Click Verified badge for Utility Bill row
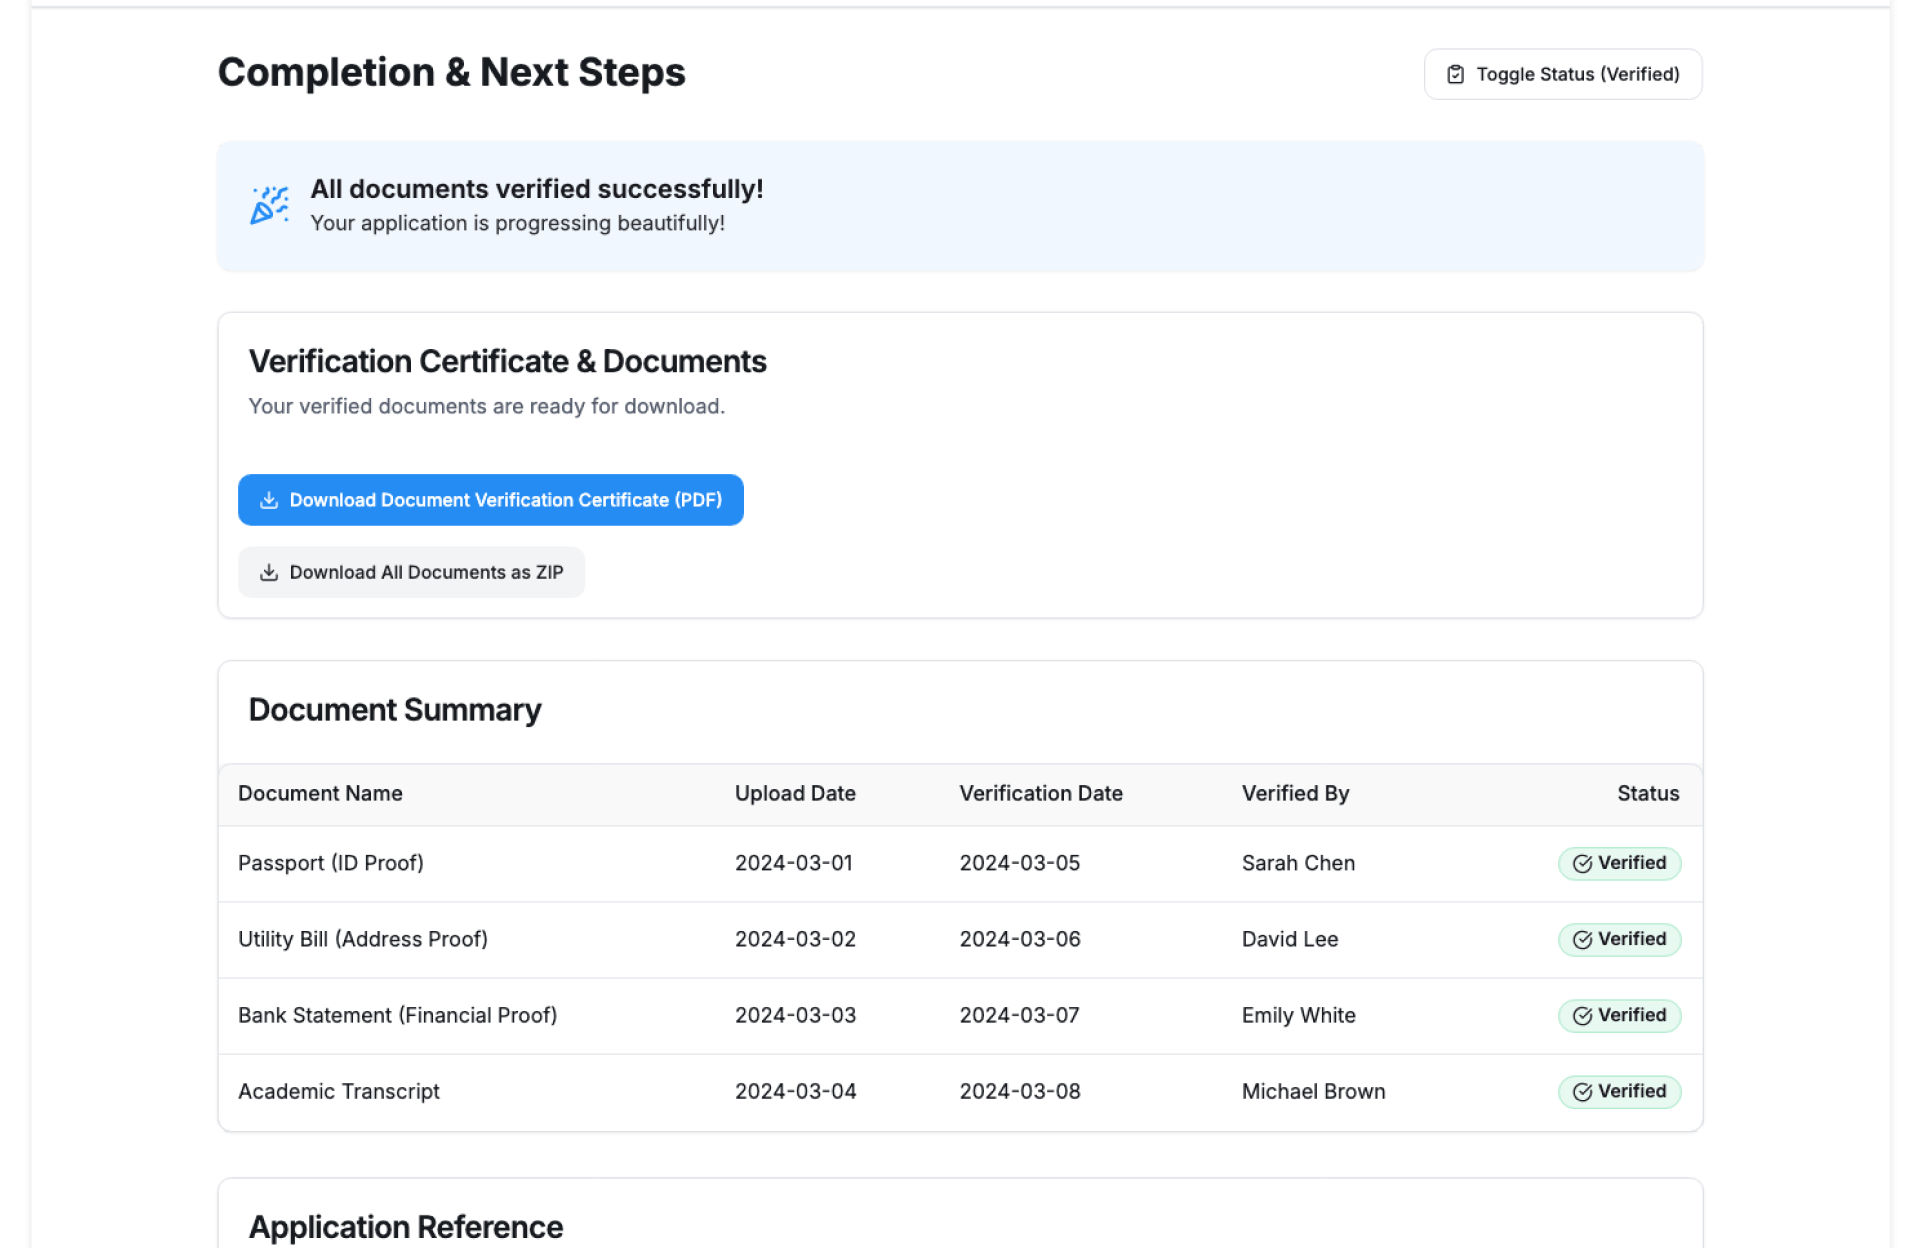This screenshot has width=1920, height=1248. pyautogui.click(x=1618, y=939)
